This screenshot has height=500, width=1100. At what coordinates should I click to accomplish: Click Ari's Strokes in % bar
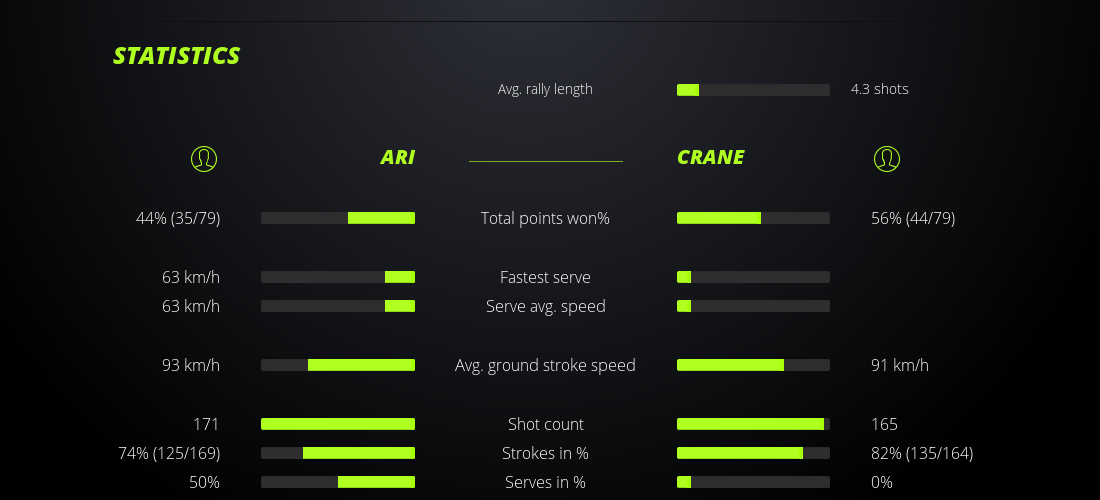[338, 453]
